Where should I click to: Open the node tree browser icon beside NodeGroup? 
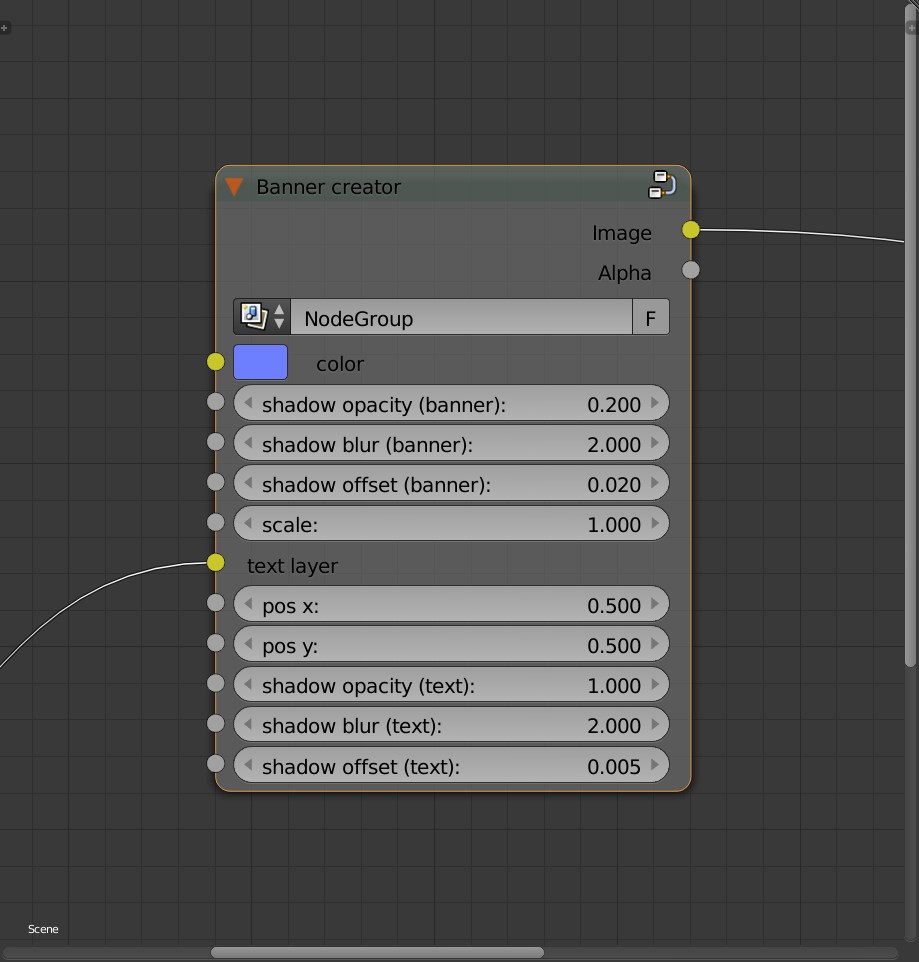(251, 316)
